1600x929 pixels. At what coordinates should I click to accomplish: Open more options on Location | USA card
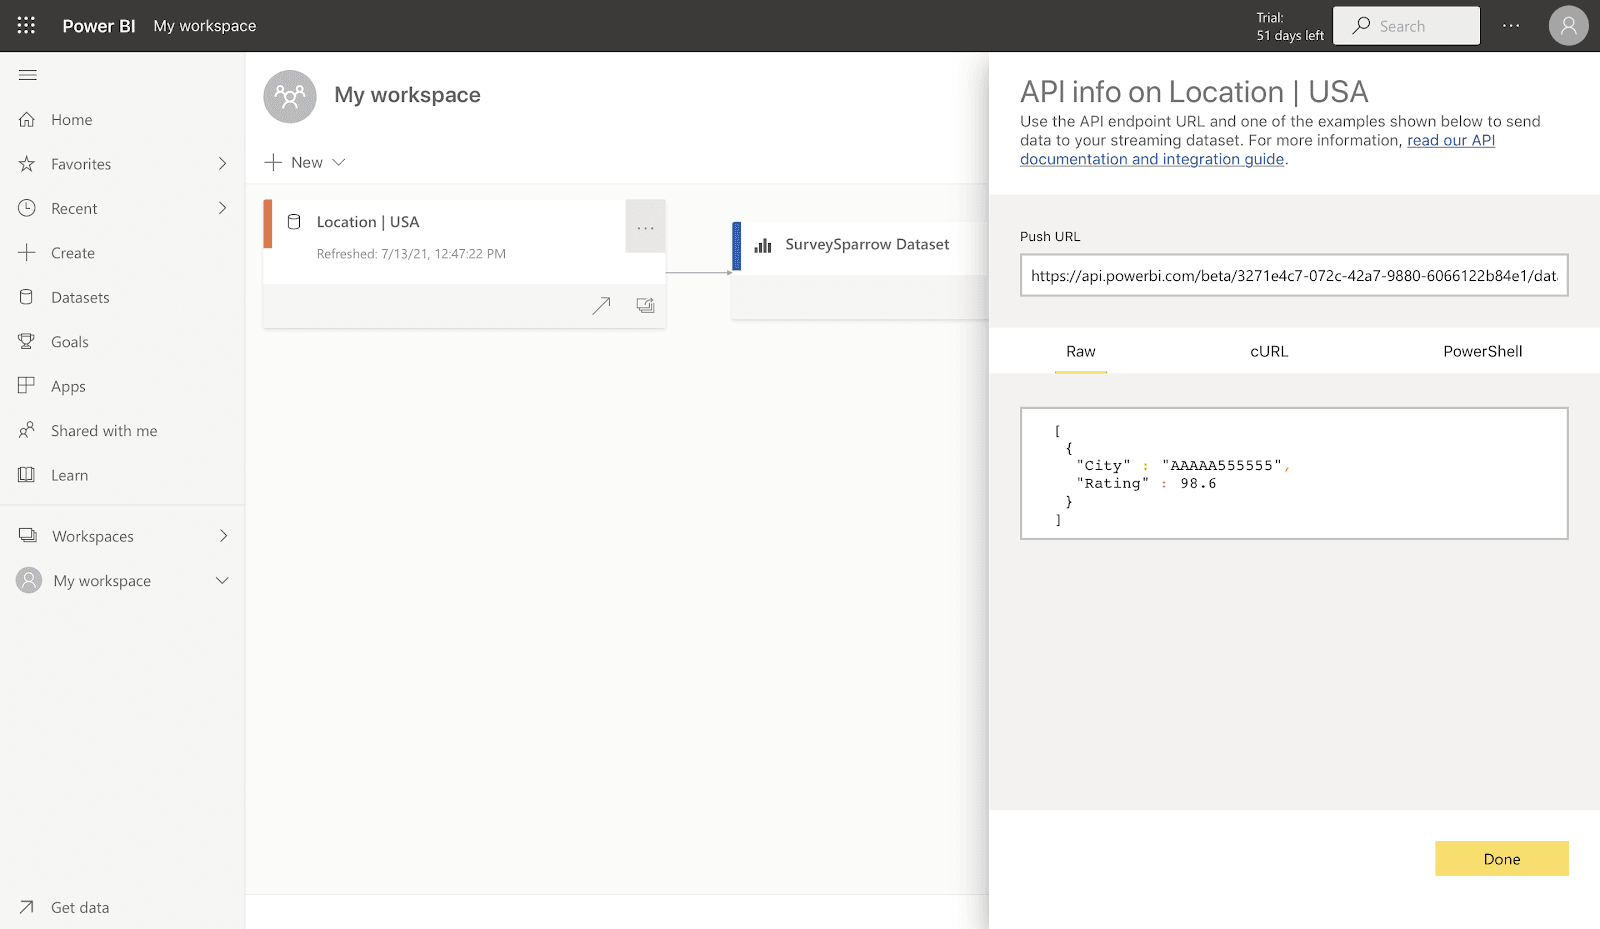point(645,227)
